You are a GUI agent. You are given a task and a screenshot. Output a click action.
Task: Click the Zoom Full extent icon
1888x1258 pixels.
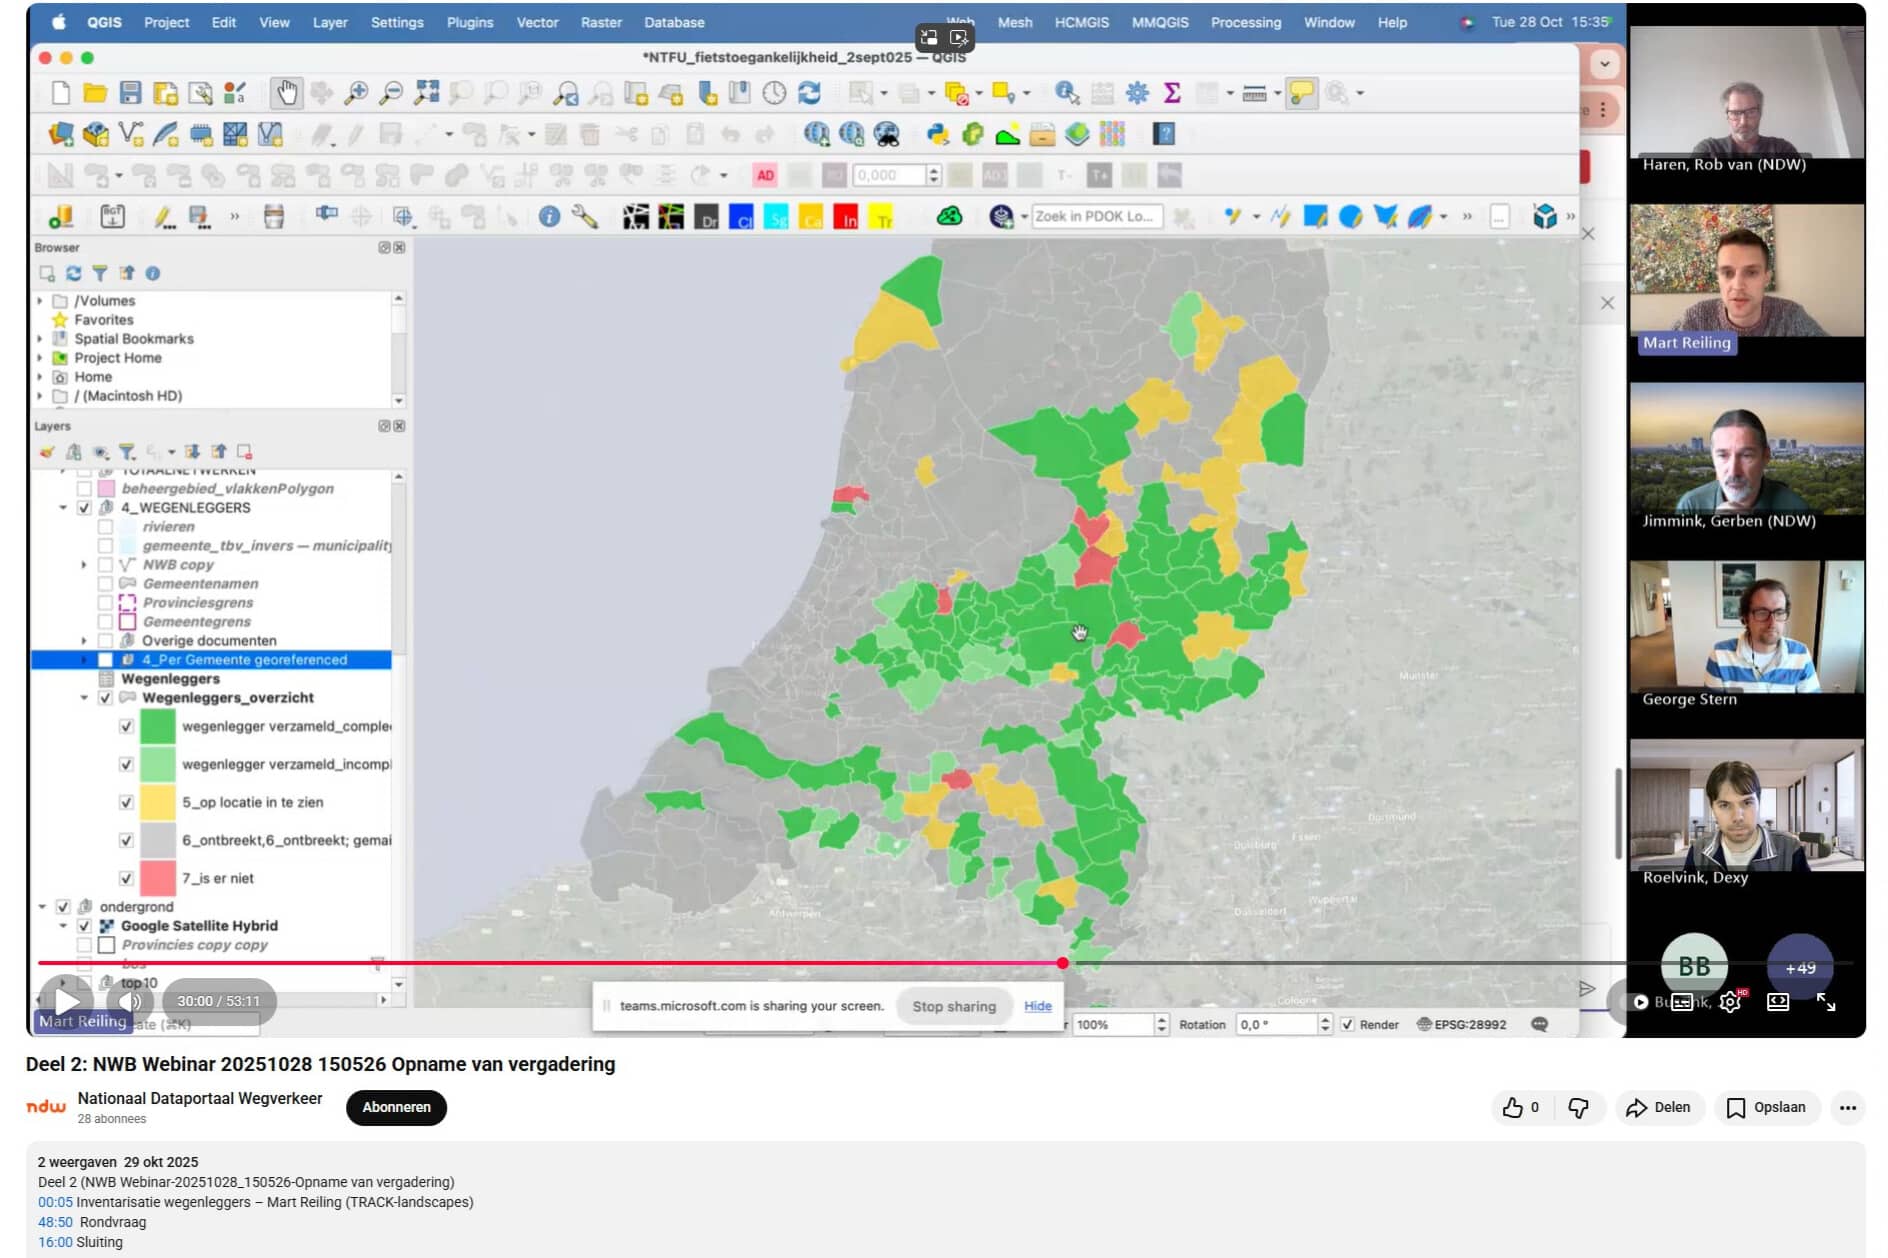(427, 93)
